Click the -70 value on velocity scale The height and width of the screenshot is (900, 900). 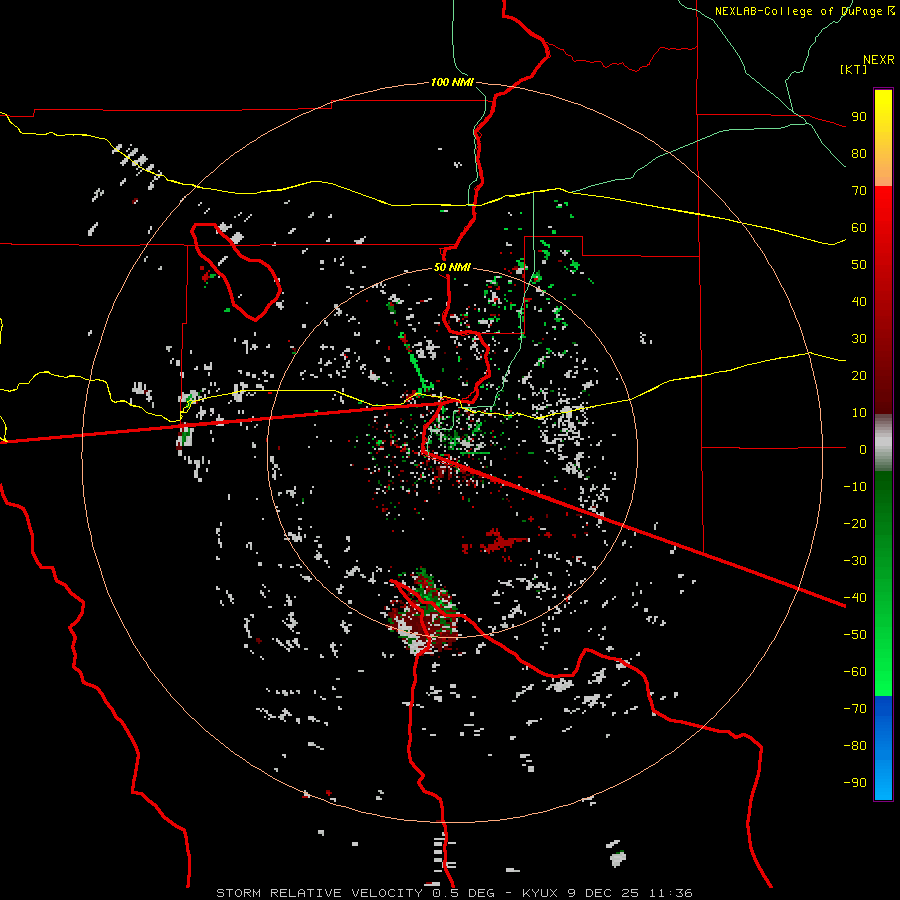tap(855, 708)
